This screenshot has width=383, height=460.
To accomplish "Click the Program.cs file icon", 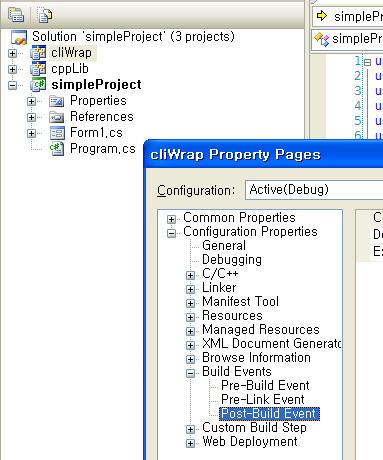I will [57, 149].
